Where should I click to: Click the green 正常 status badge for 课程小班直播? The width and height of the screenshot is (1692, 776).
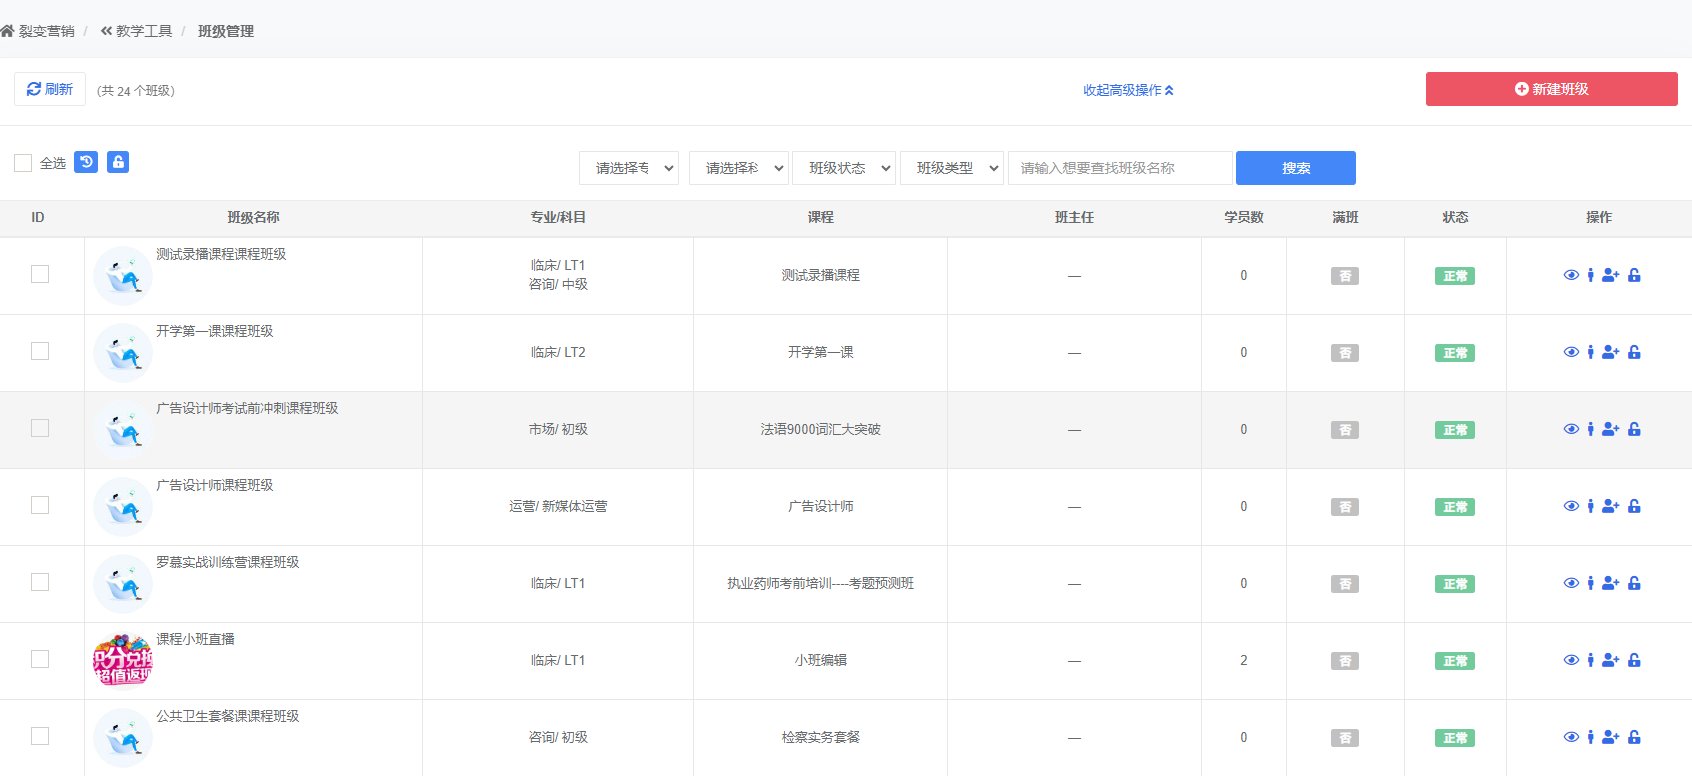1455,661
